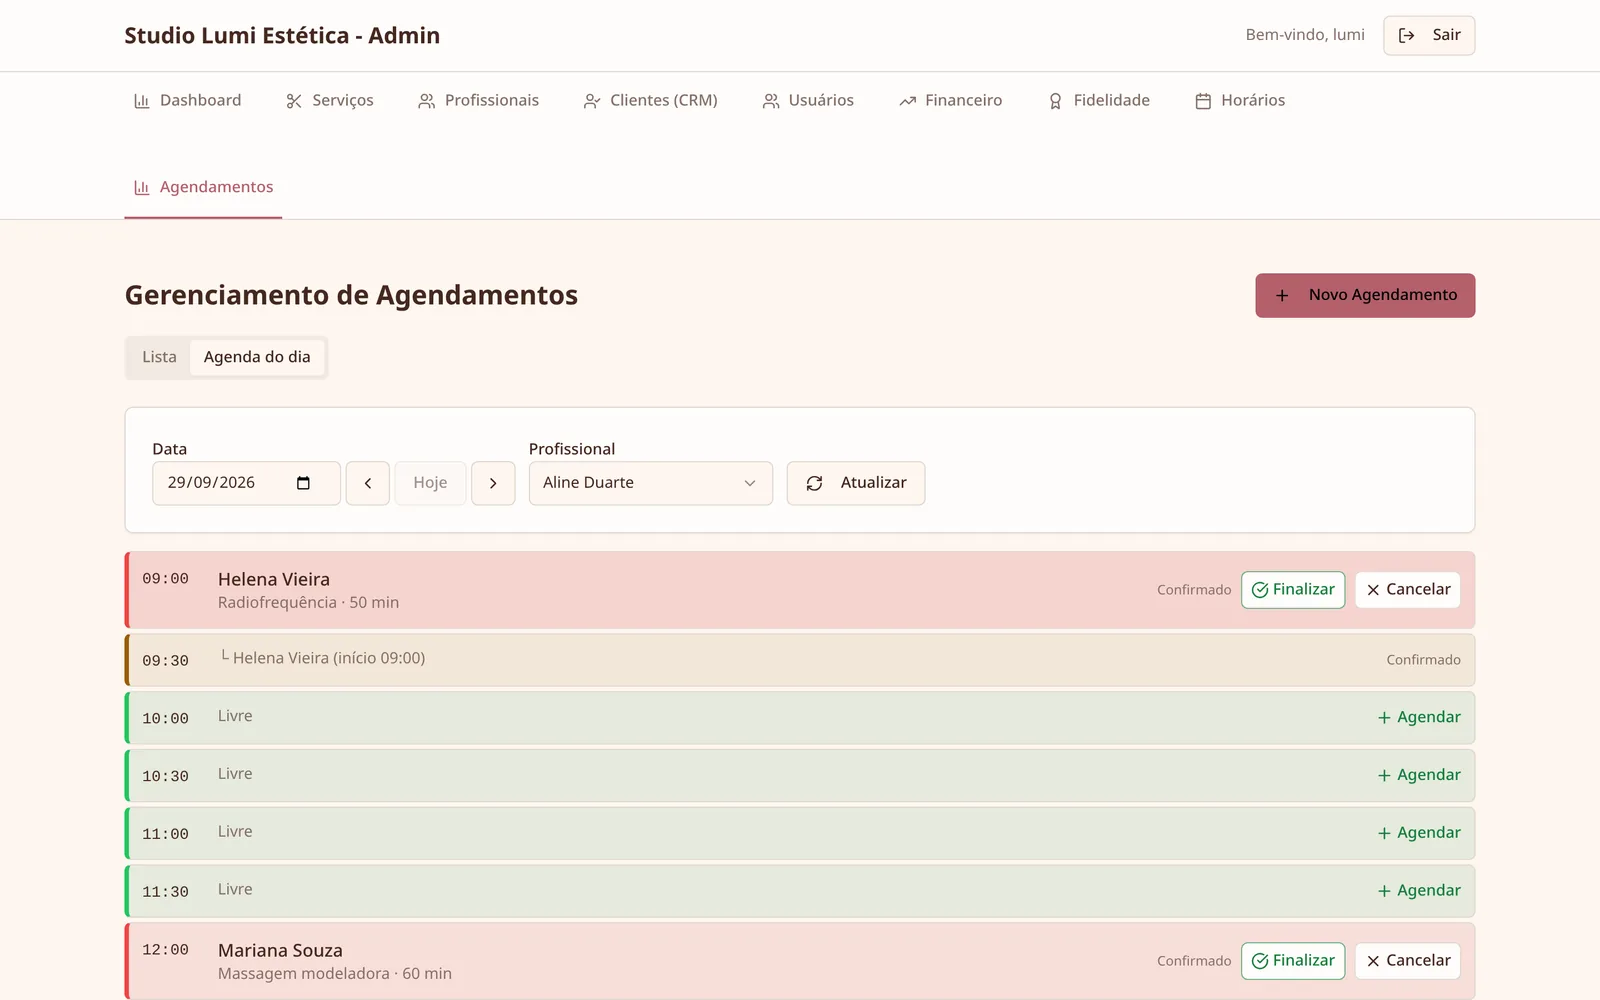Screen dimensions: 1600x1000
Task: Click the Hoje button
Action: tap(430, 483)
